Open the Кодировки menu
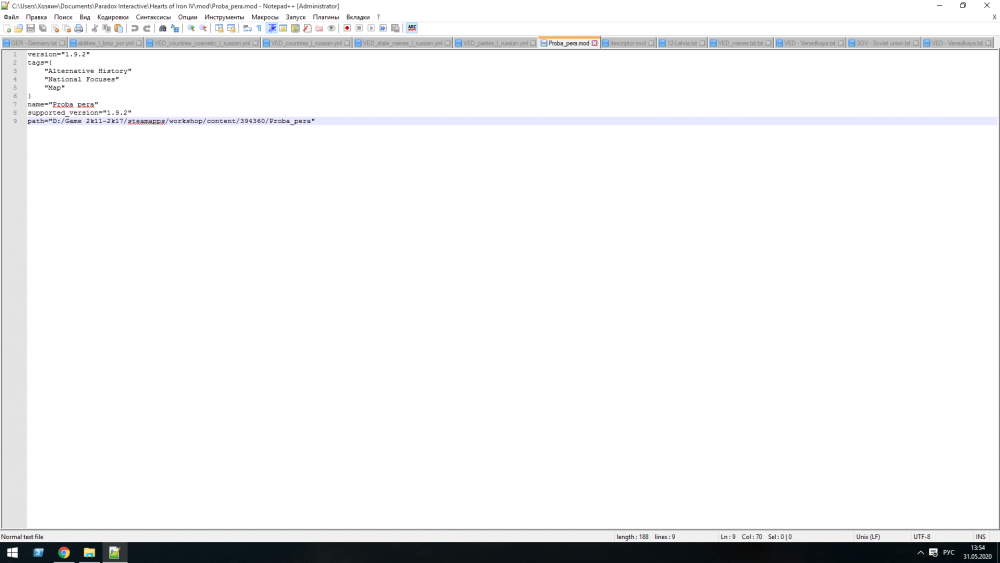 (113, 17)
